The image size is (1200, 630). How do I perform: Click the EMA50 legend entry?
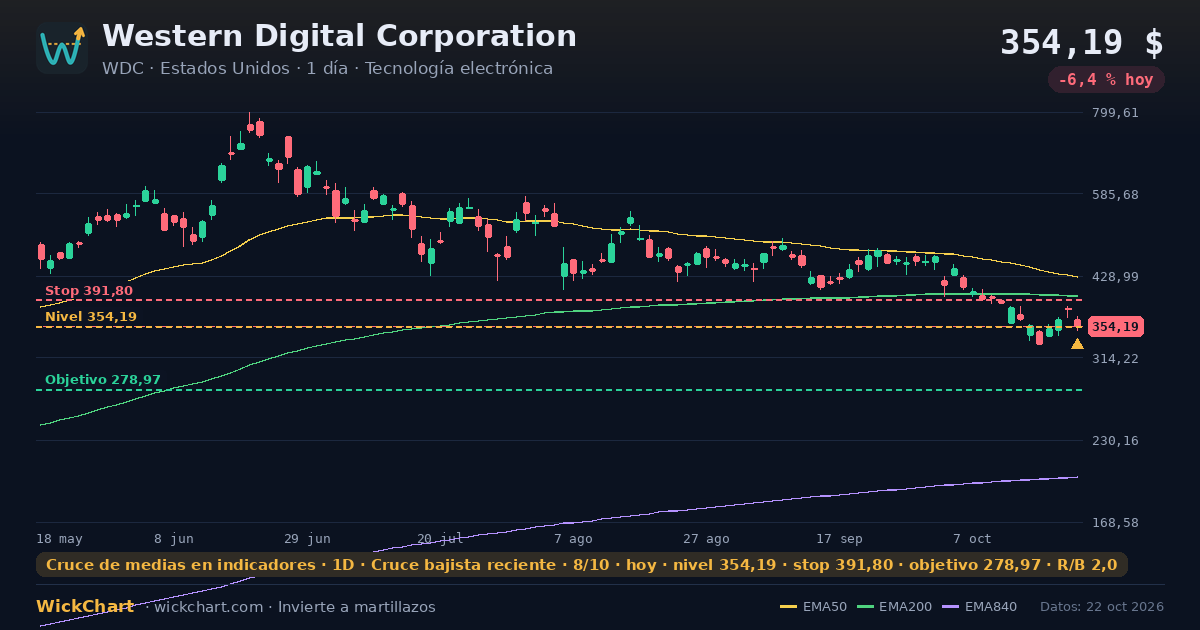tap(813, 607)
